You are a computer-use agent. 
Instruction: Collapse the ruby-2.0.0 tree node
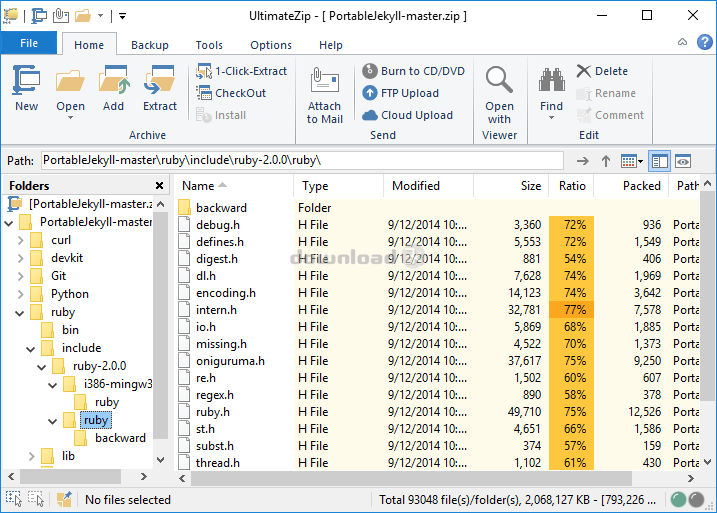tap(37, 366)
